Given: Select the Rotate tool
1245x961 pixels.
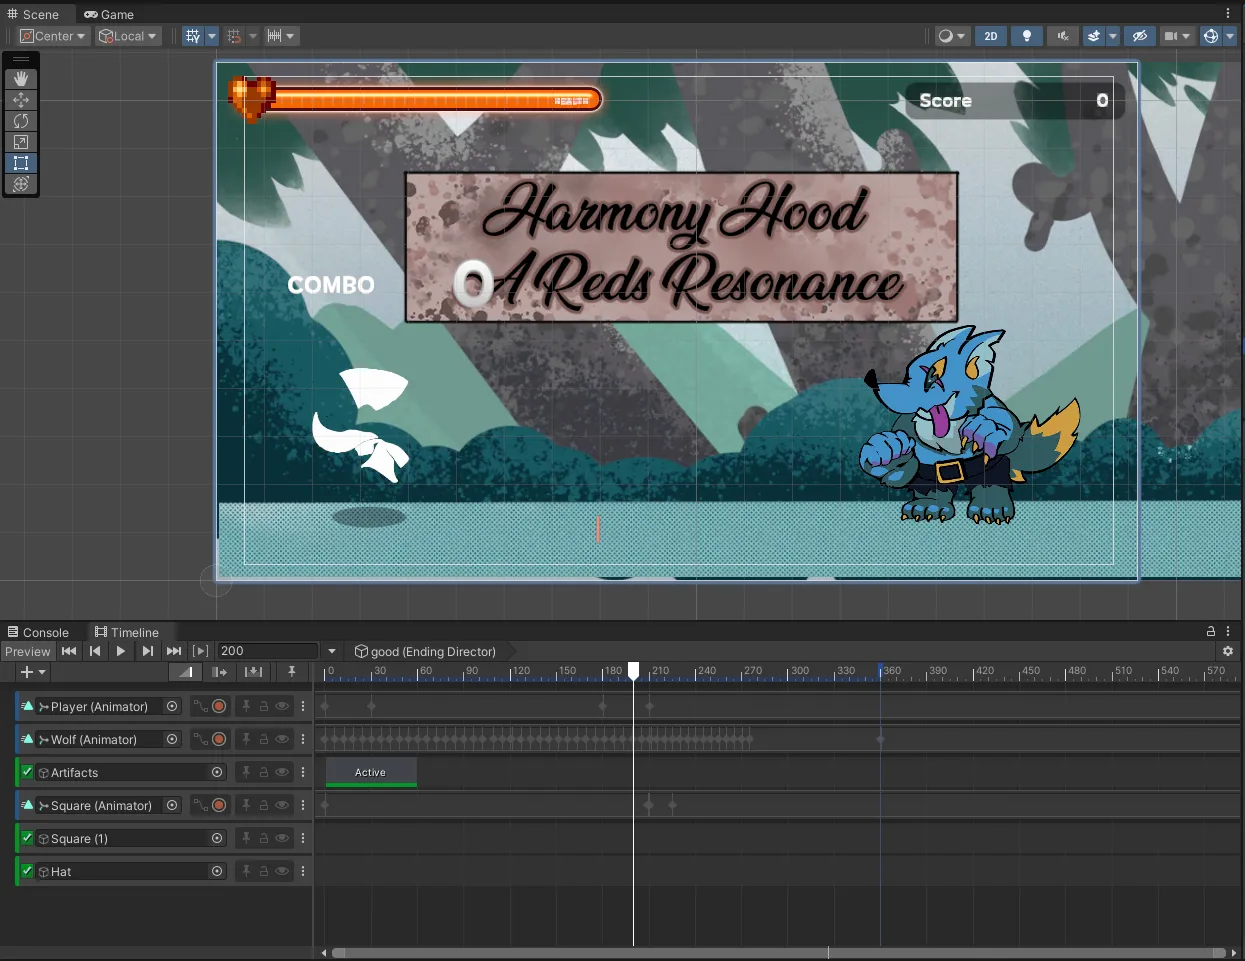Looking at the screenshot, I should [21, 121].
